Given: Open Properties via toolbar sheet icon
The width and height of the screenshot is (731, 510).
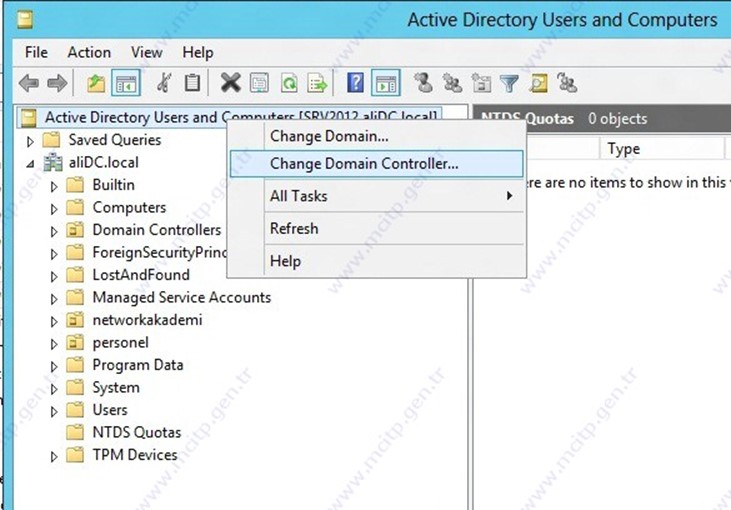Looking at the screenshot, I should tap(259, 83).
